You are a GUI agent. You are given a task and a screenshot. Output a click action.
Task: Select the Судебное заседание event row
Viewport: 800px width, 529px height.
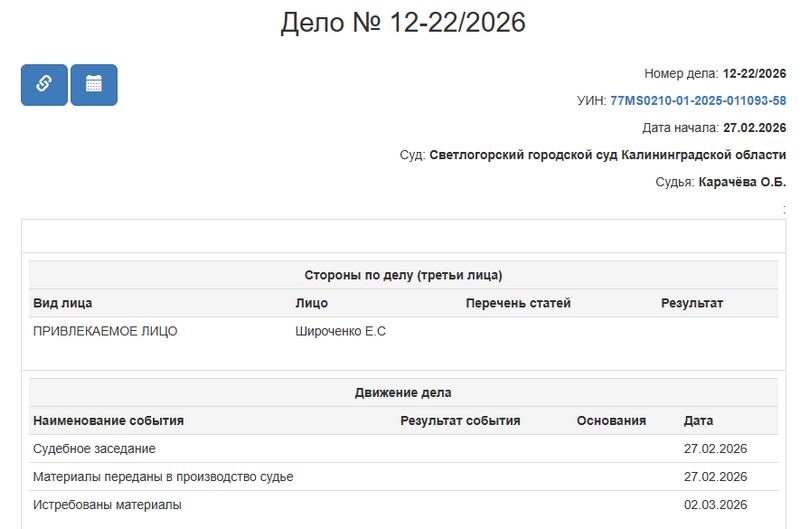pos(94,449)
